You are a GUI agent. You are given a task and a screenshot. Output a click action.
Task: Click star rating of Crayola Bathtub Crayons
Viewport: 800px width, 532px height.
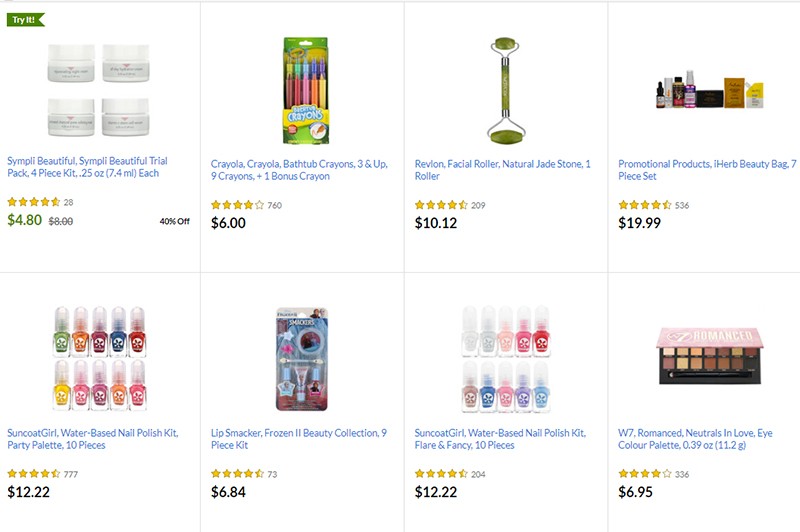pyautogui.click(x=237, y=205)
